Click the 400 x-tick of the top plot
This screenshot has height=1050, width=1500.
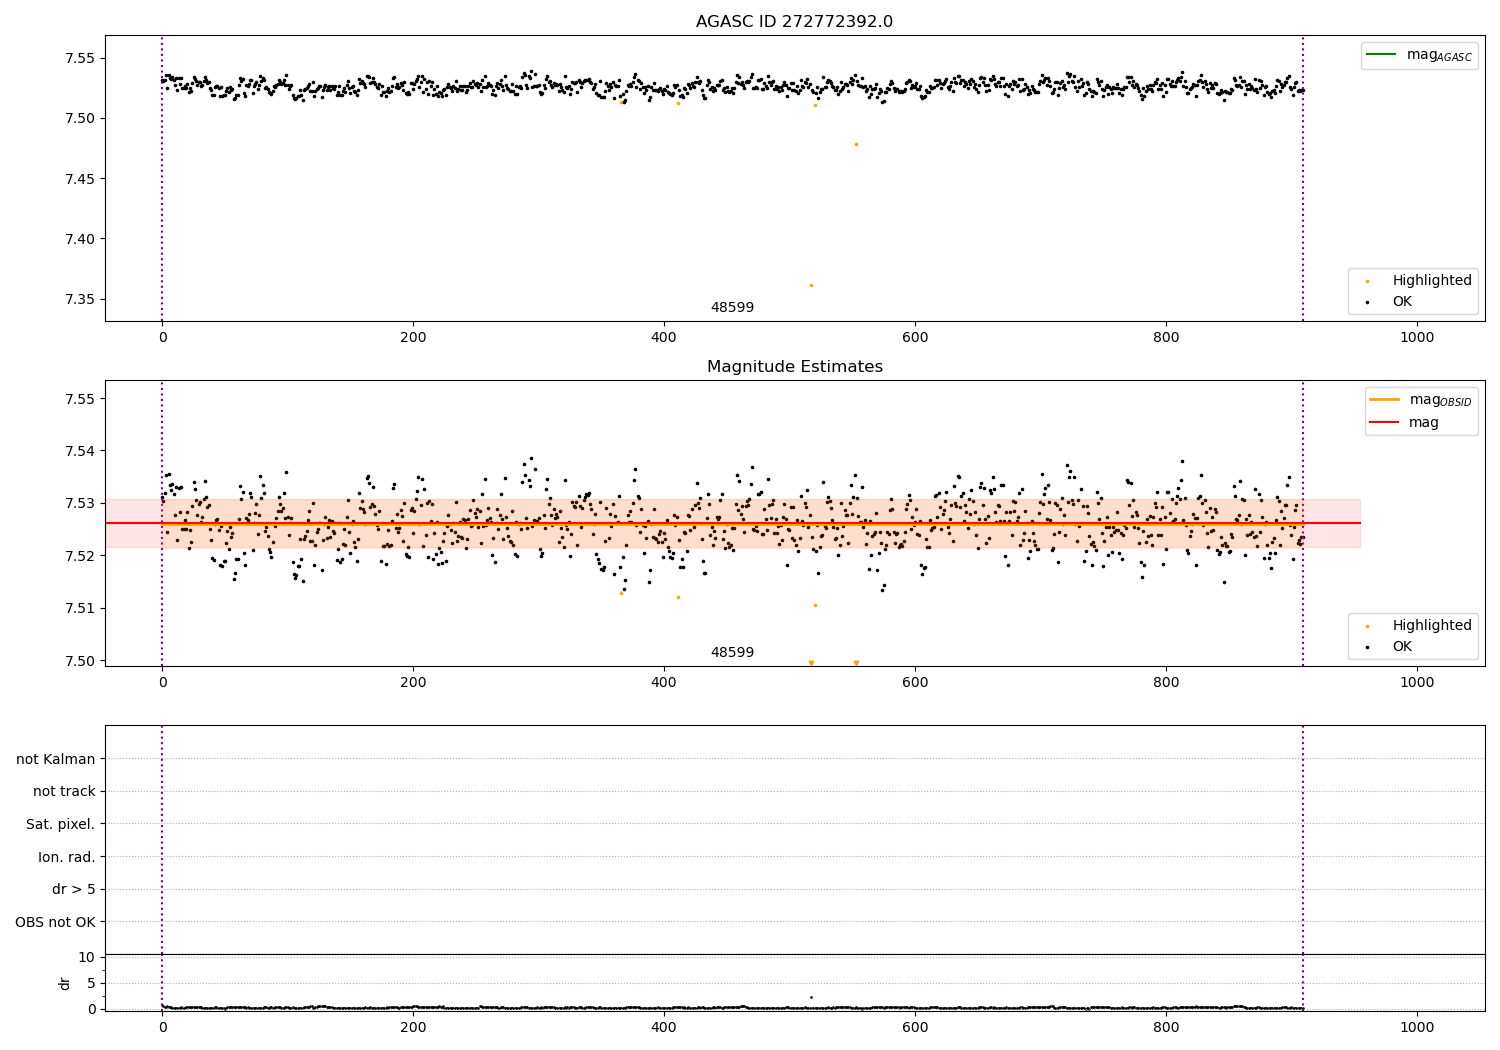(664, 338)
